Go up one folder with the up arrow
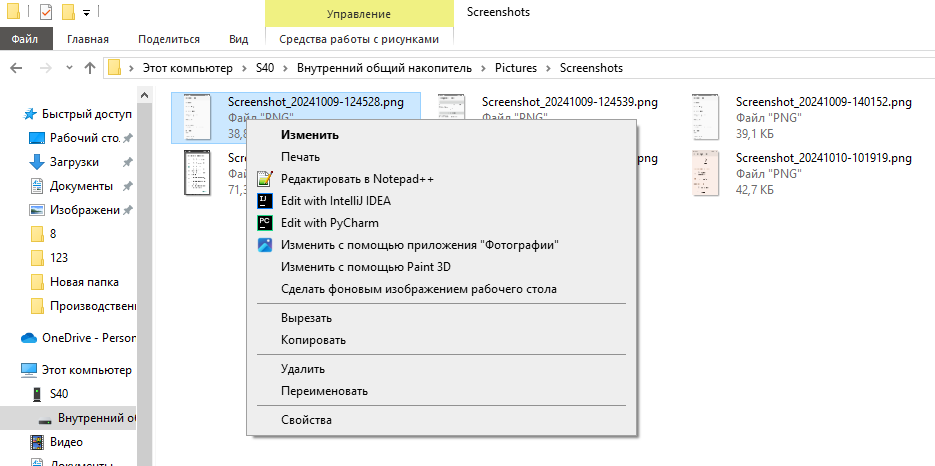The image size is (935, 466). pyautogui.click(x=90, y=68)
